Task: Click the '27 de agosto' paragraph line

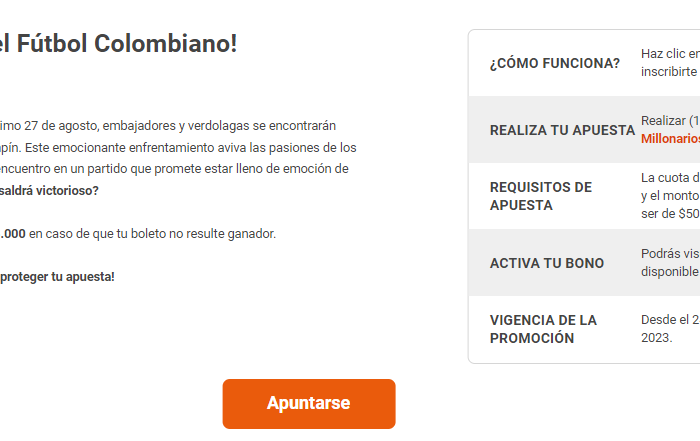Action: point(168,125)
